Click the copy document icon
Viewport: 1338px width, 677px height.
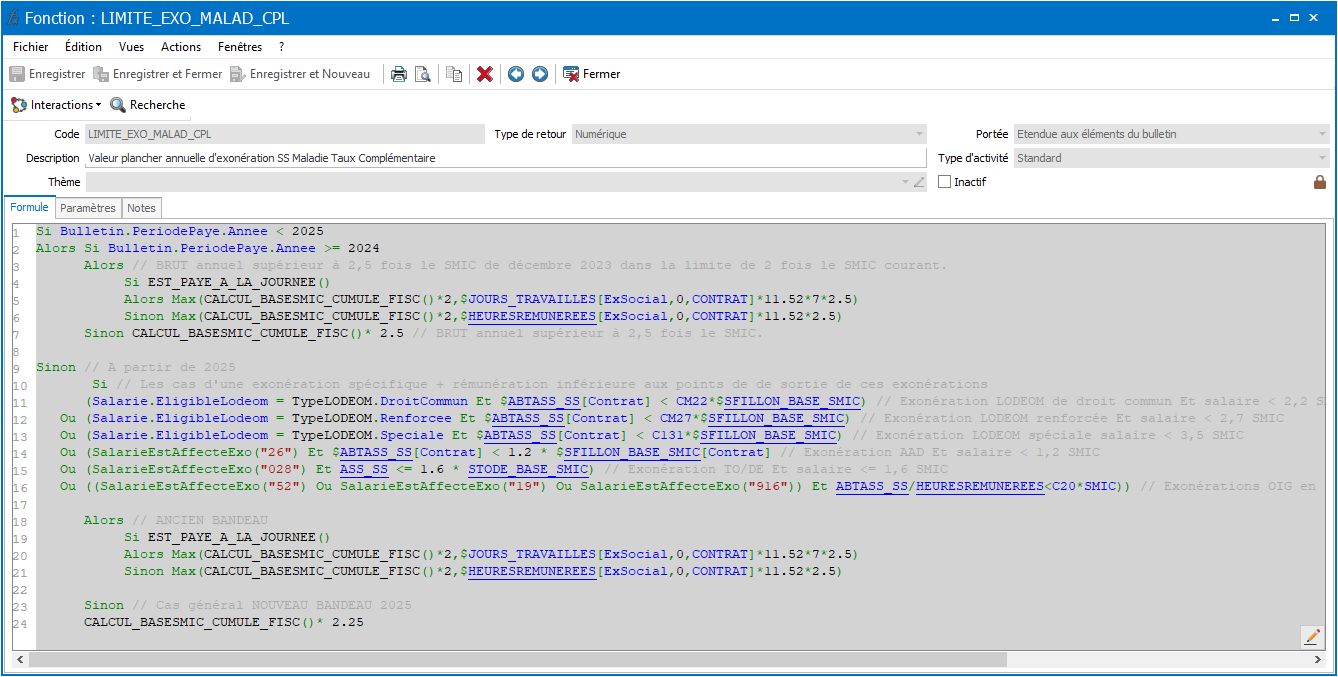click(454, 74)
